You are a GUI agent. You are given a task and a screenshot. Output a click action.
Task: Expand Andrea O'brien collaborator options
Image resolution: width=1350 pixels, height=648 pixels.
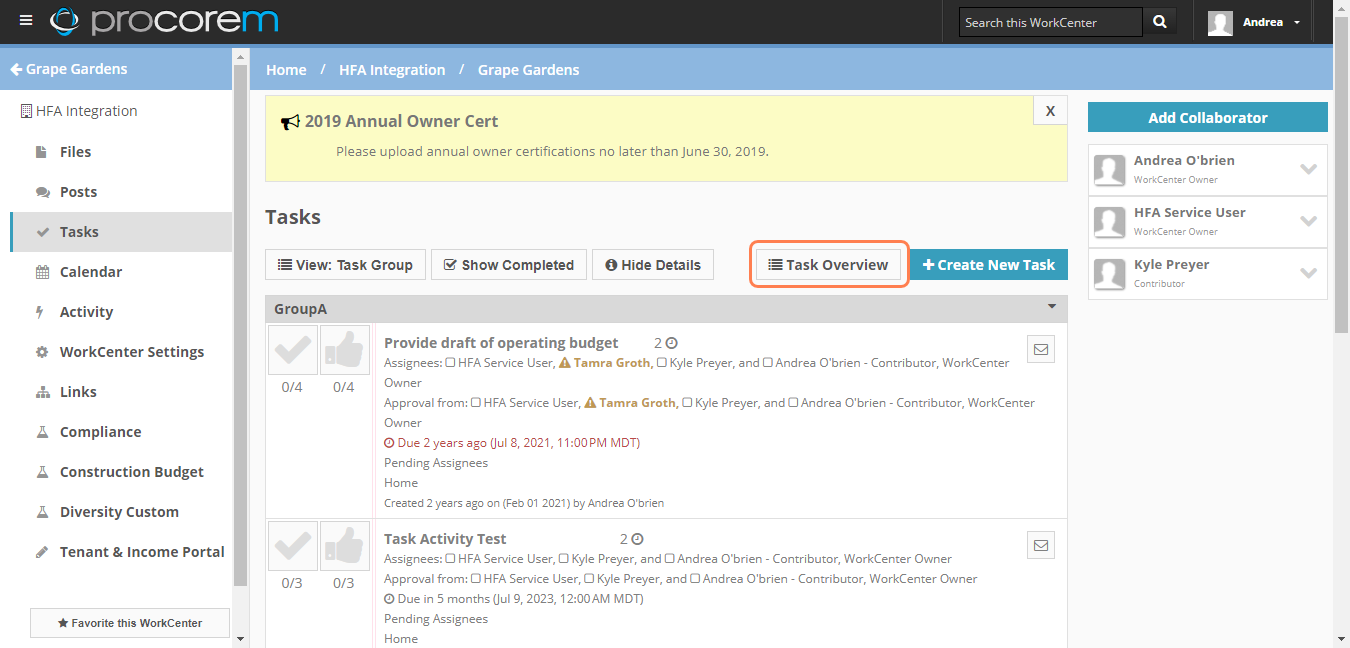point(1308,169)
